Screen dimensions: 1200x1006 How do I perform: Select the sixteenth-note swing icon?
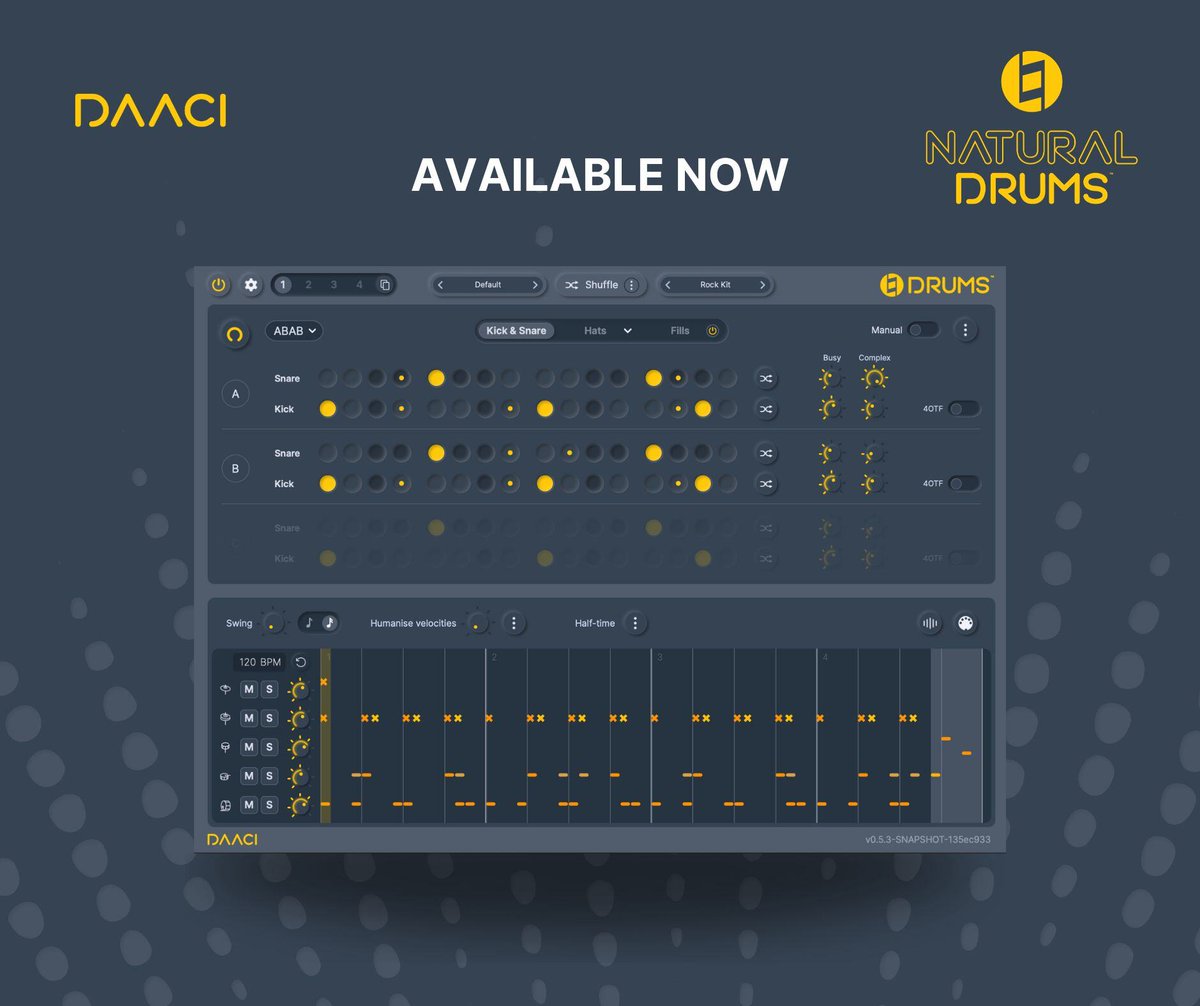coord(329,623)
